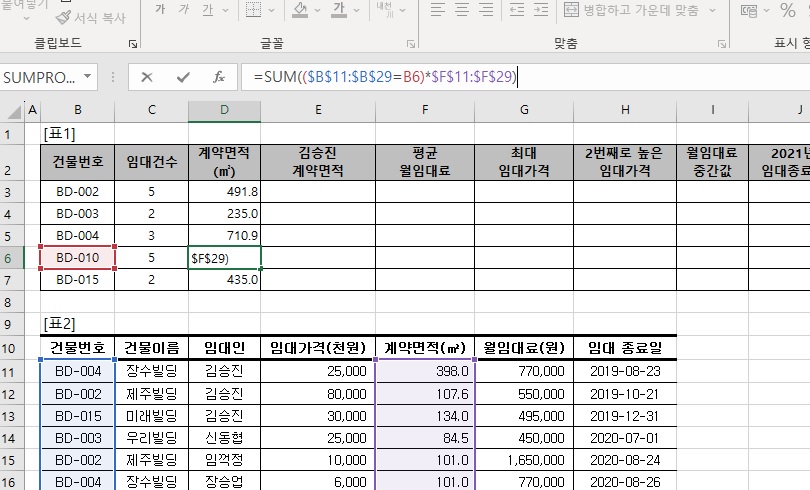
Task: Open the Merge and Center (병합하고 가운데 맞춤) dropdown arrow
Action: tap(713, 11)
